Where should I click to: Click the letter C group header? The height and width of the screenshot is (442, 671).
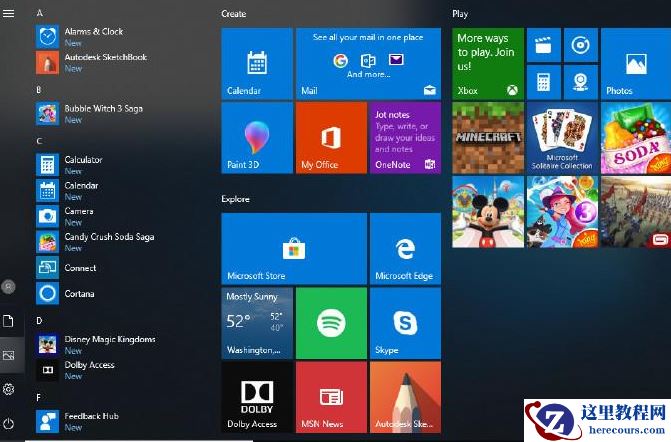coord(39,141)
